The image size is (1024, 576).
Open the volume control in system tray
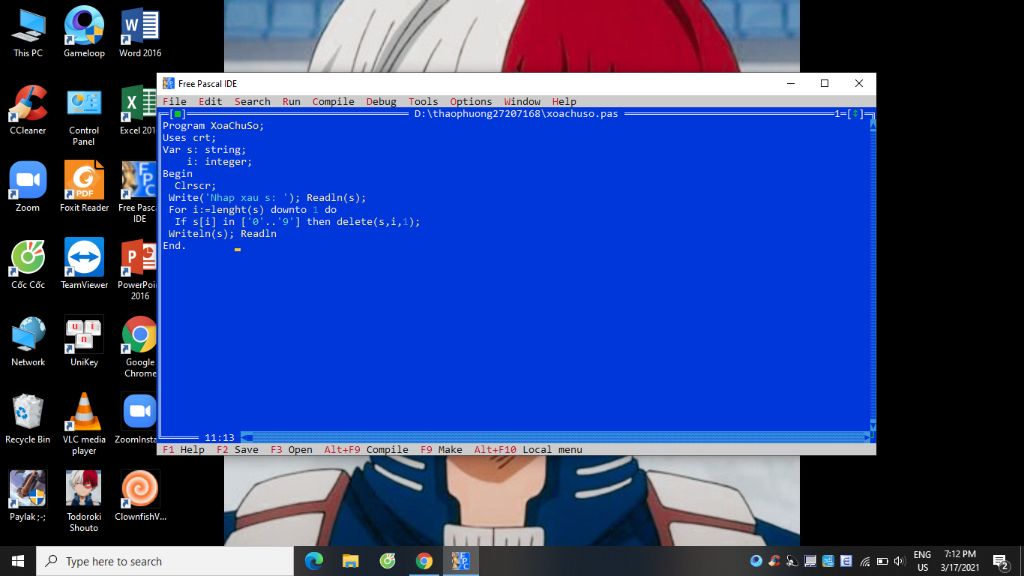click(899, 561)
